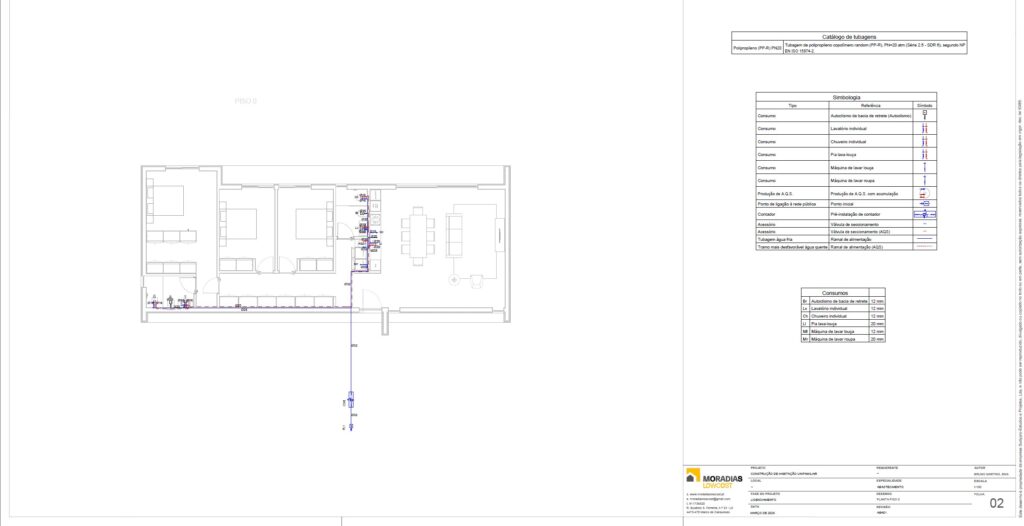This screenshot has height=526, width=1024.
Task: Click the 'Símbolo' column header
Action: 925,105
